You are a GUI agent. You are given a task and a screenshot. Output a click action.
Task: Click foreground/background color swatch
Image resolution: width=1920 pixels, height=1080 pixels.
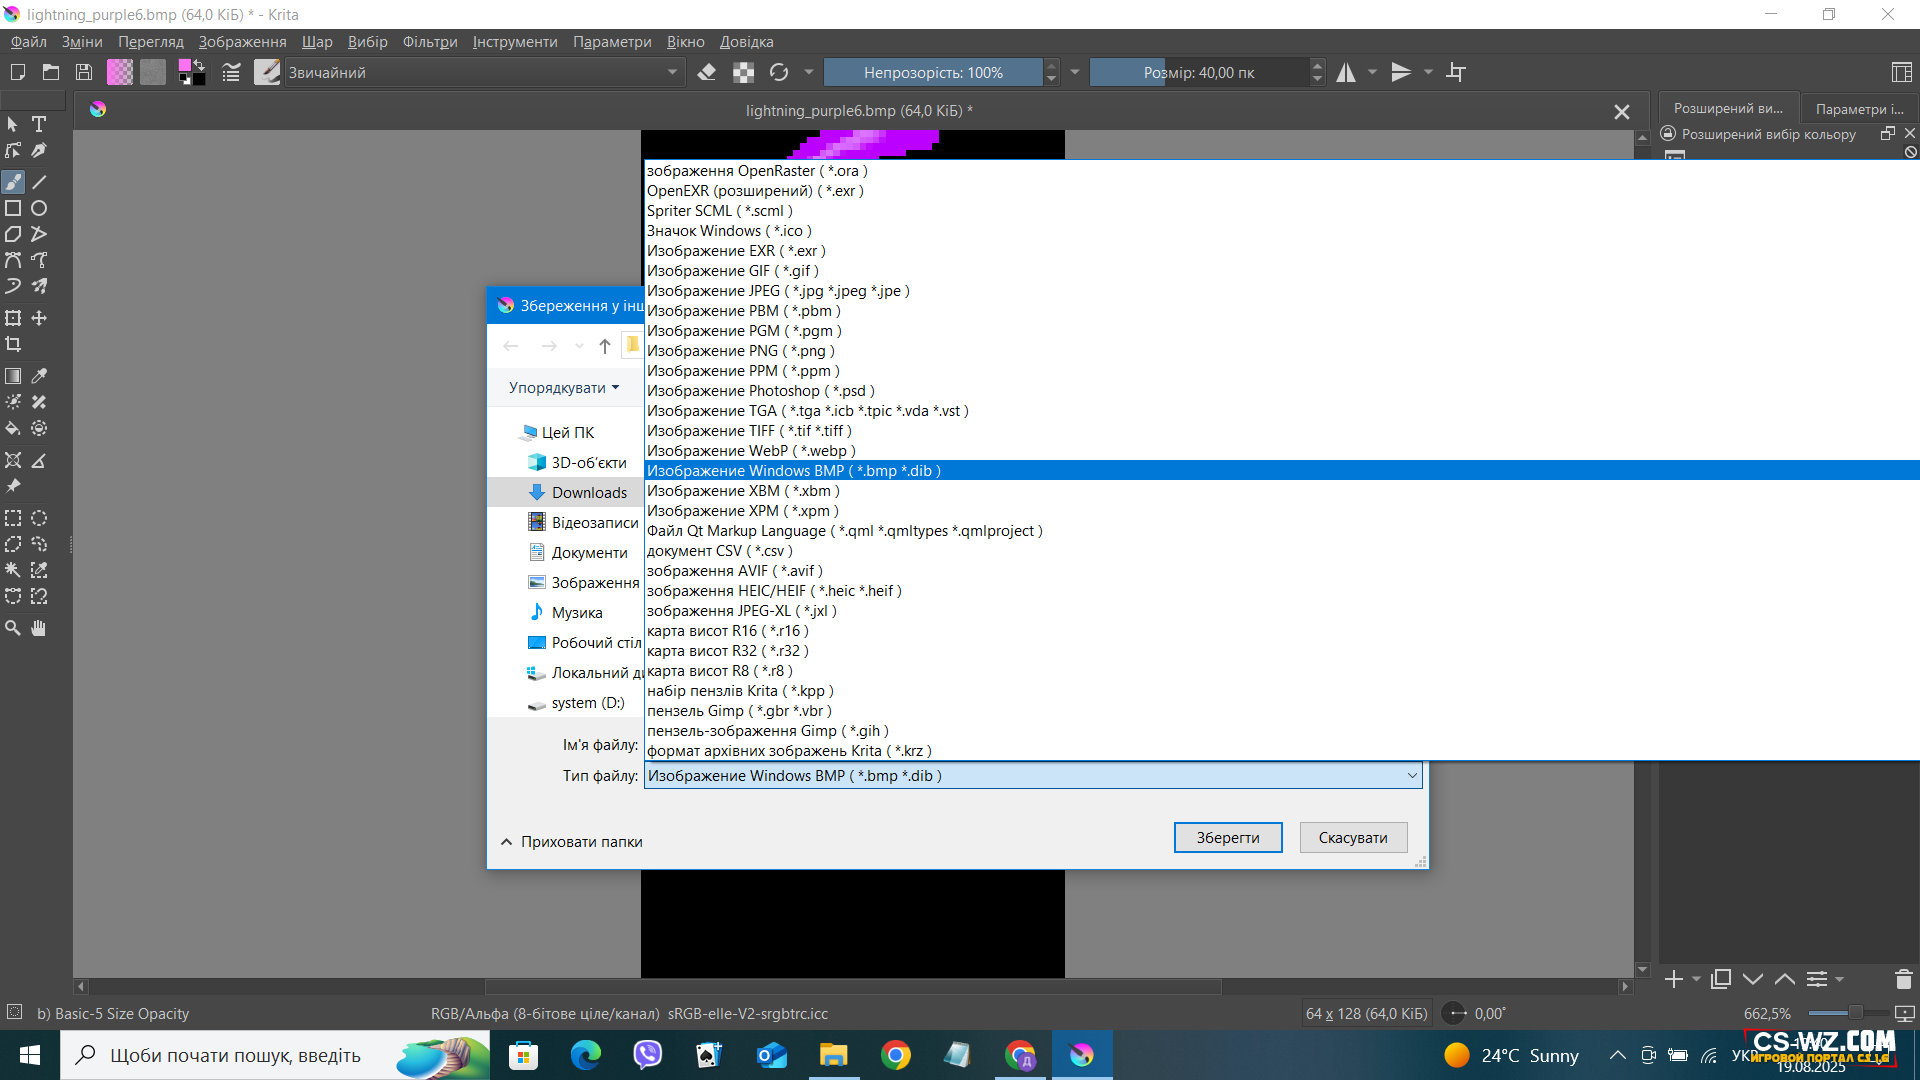(x=192, y=72)
